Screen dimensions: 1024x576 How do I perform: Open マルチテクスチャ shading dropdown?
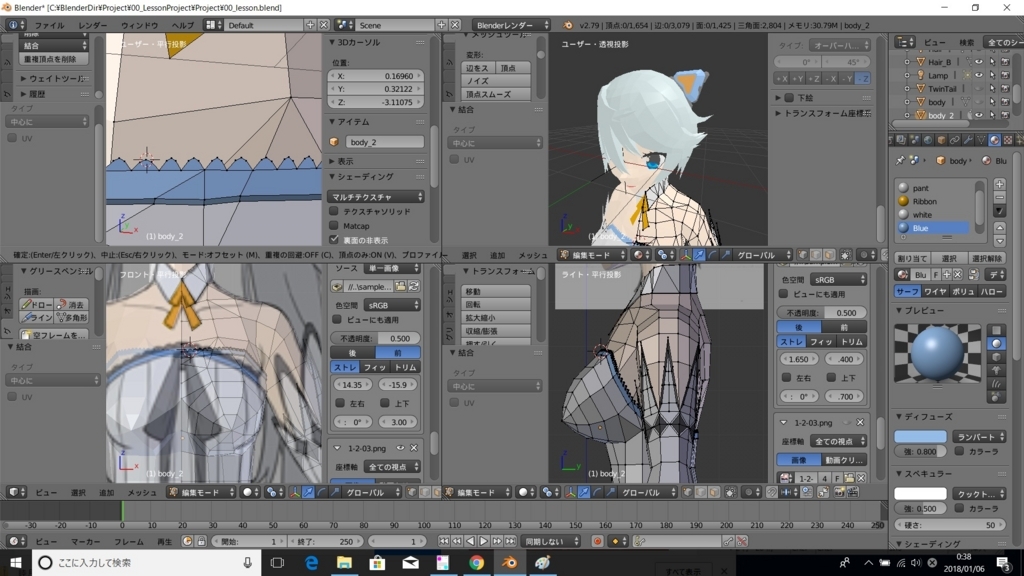[x=376, y=197]
